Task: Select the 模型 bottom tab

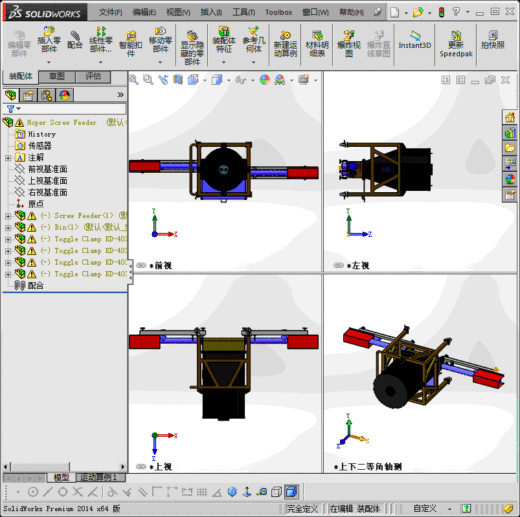Action: click(x=62, y=478)
